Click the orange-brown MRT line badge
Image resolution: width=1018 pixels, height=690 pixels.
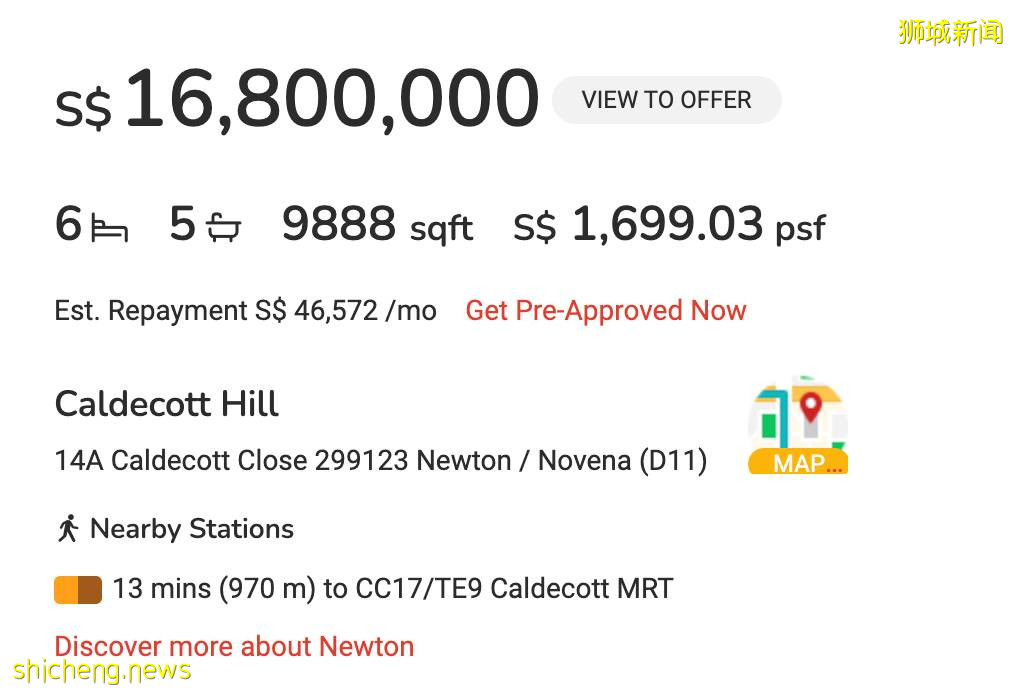78,589
